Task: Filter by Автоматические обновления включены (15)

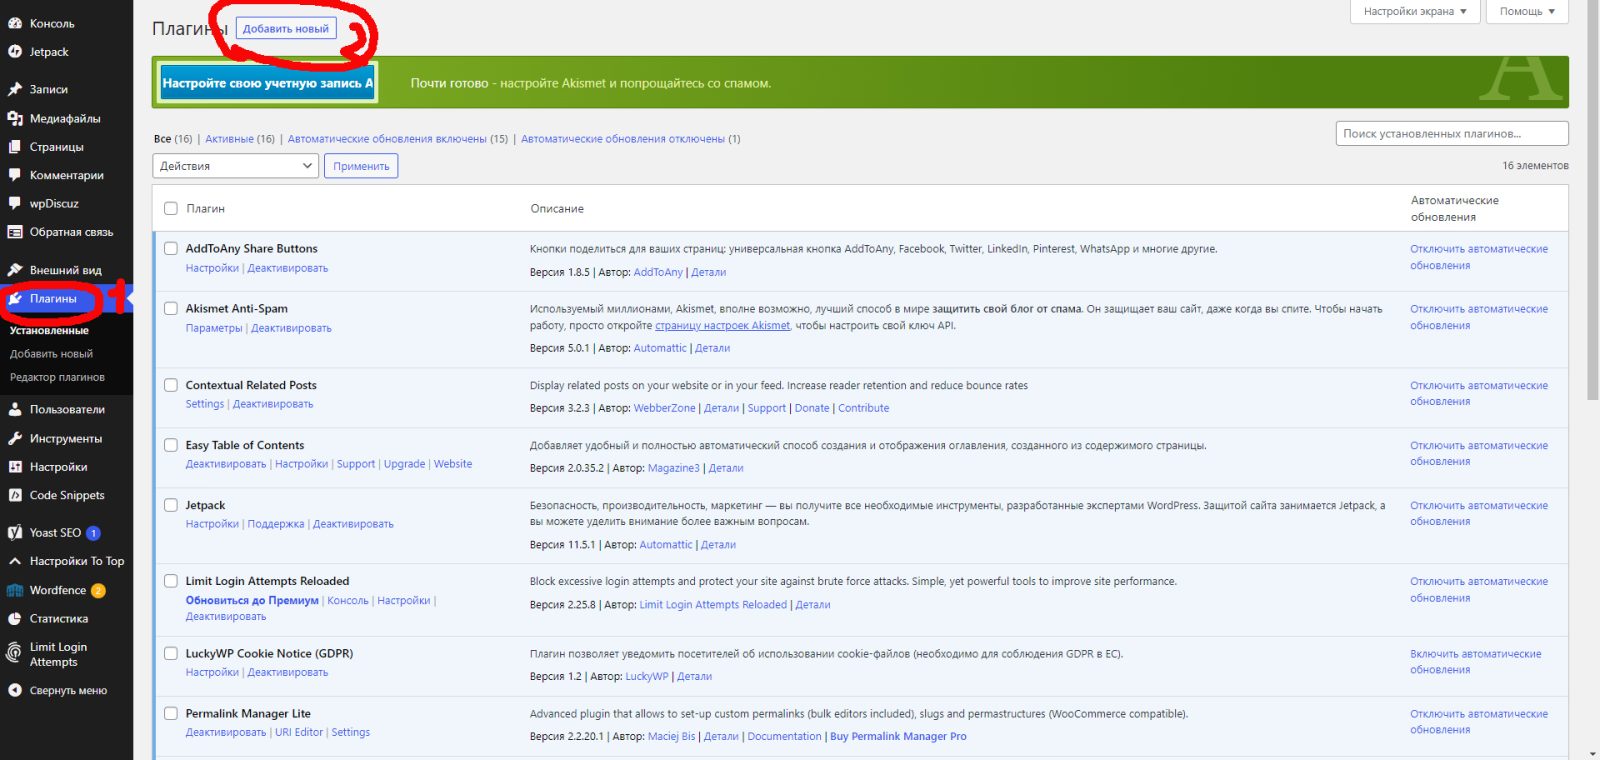Action: (x=398, y=139)
